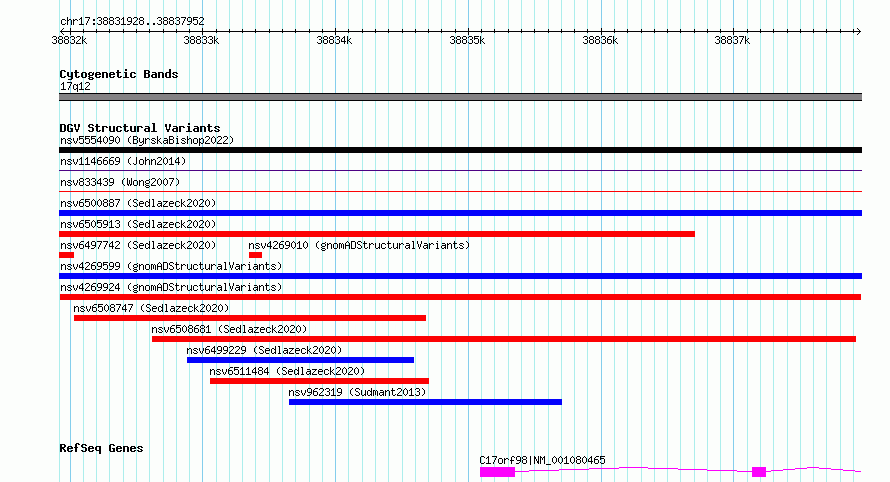
Task: Click the large magenta C17orf98 exon block
Action: click(497, 472)
